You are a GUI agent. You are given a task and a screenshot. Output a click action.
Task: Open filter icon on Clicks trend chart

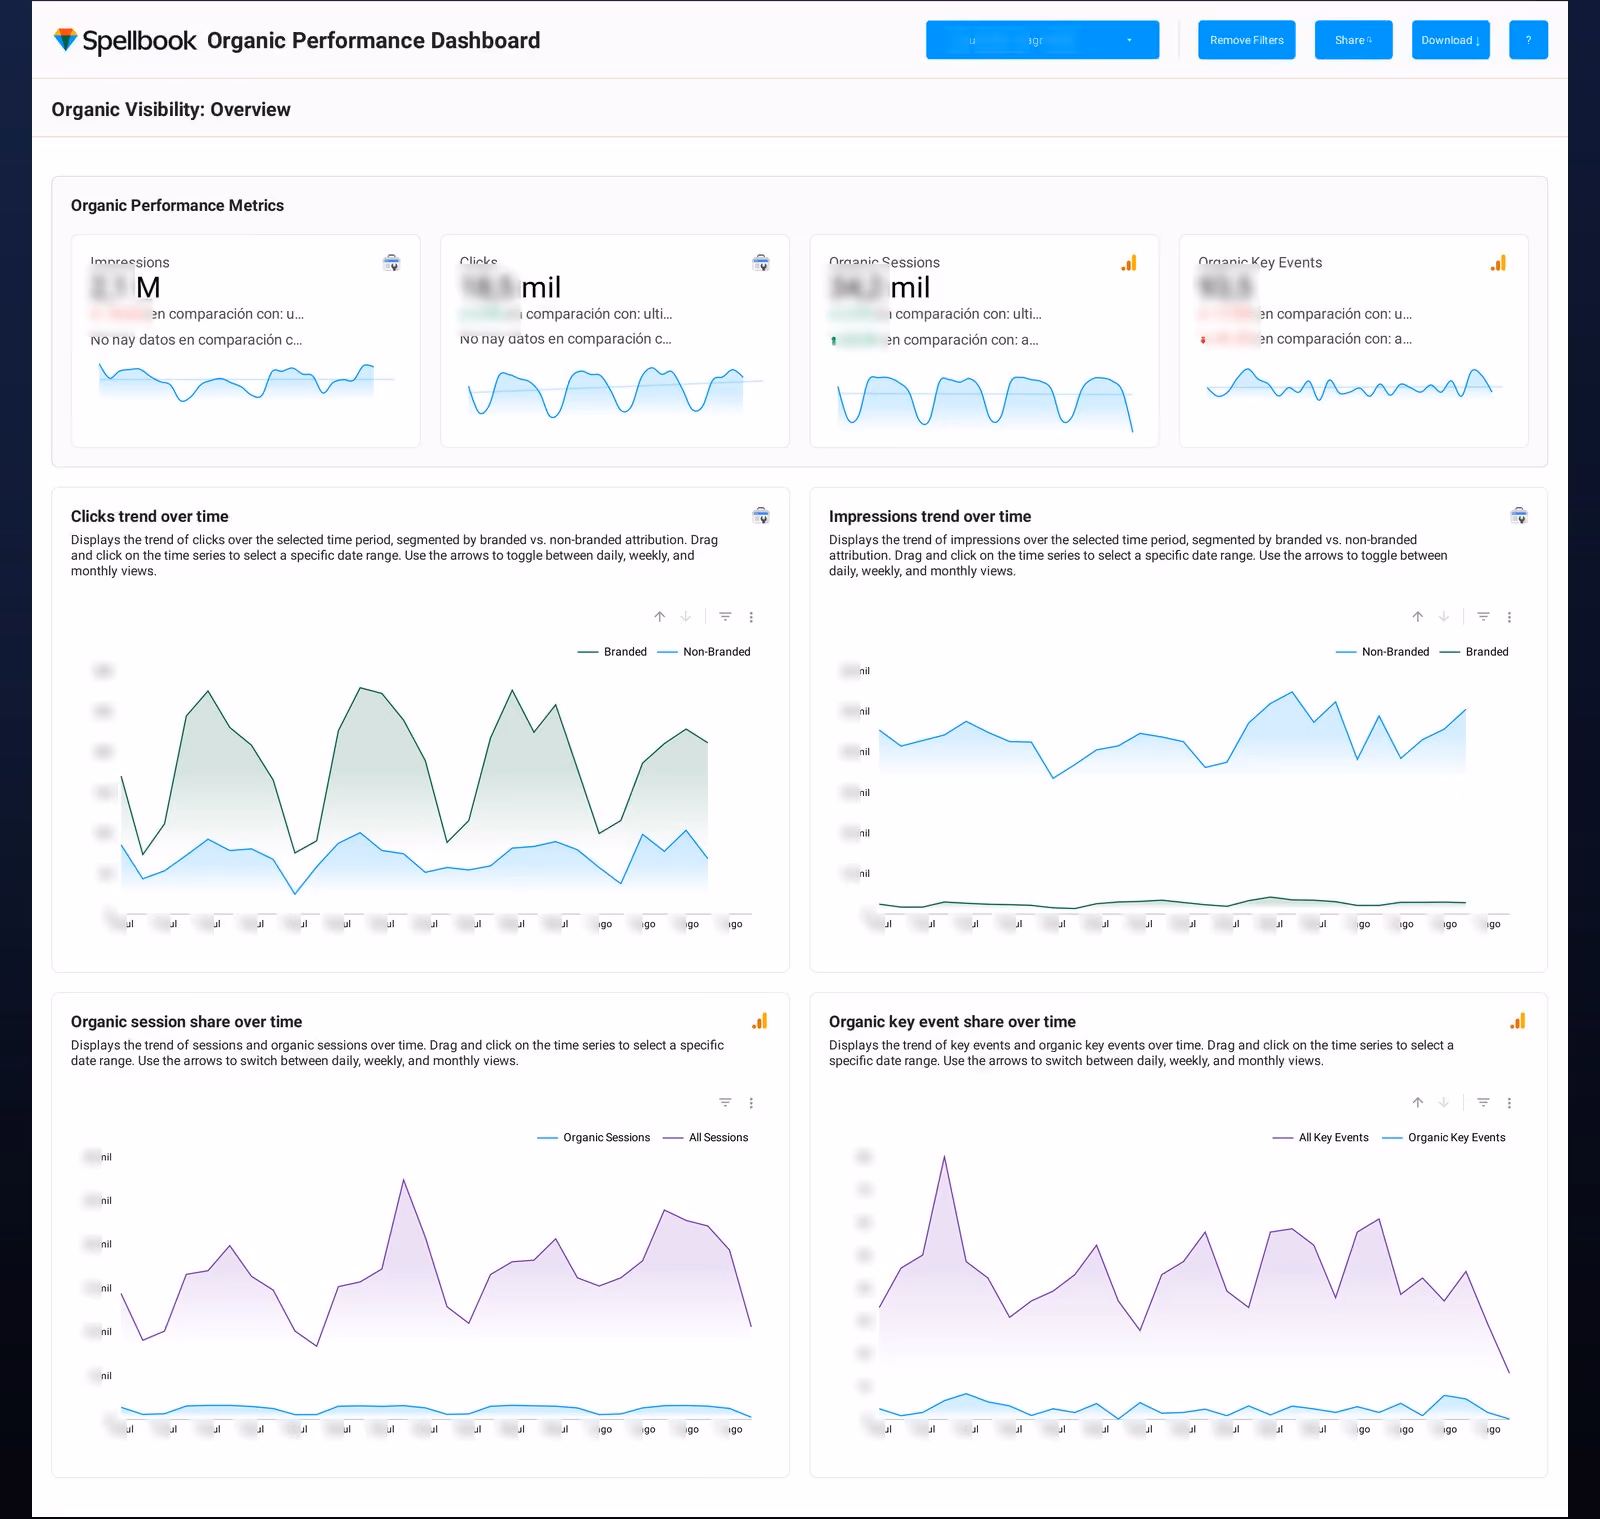click(x=725, y=617)
